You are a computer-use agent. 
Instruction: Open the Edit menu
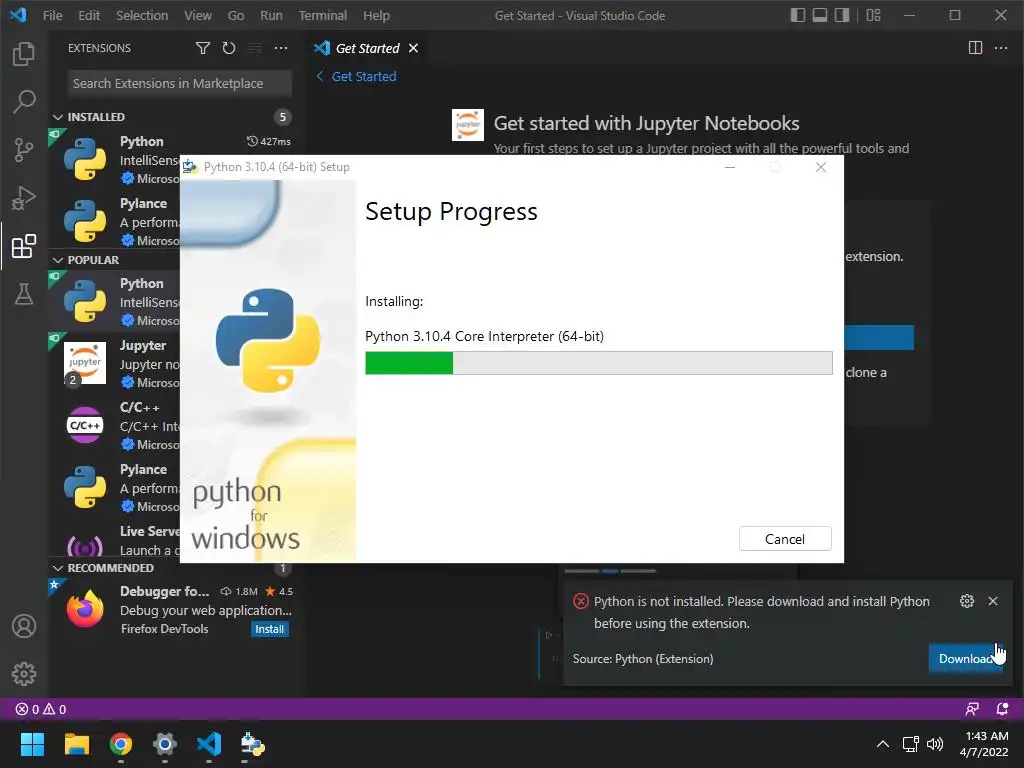coord(89,15)
